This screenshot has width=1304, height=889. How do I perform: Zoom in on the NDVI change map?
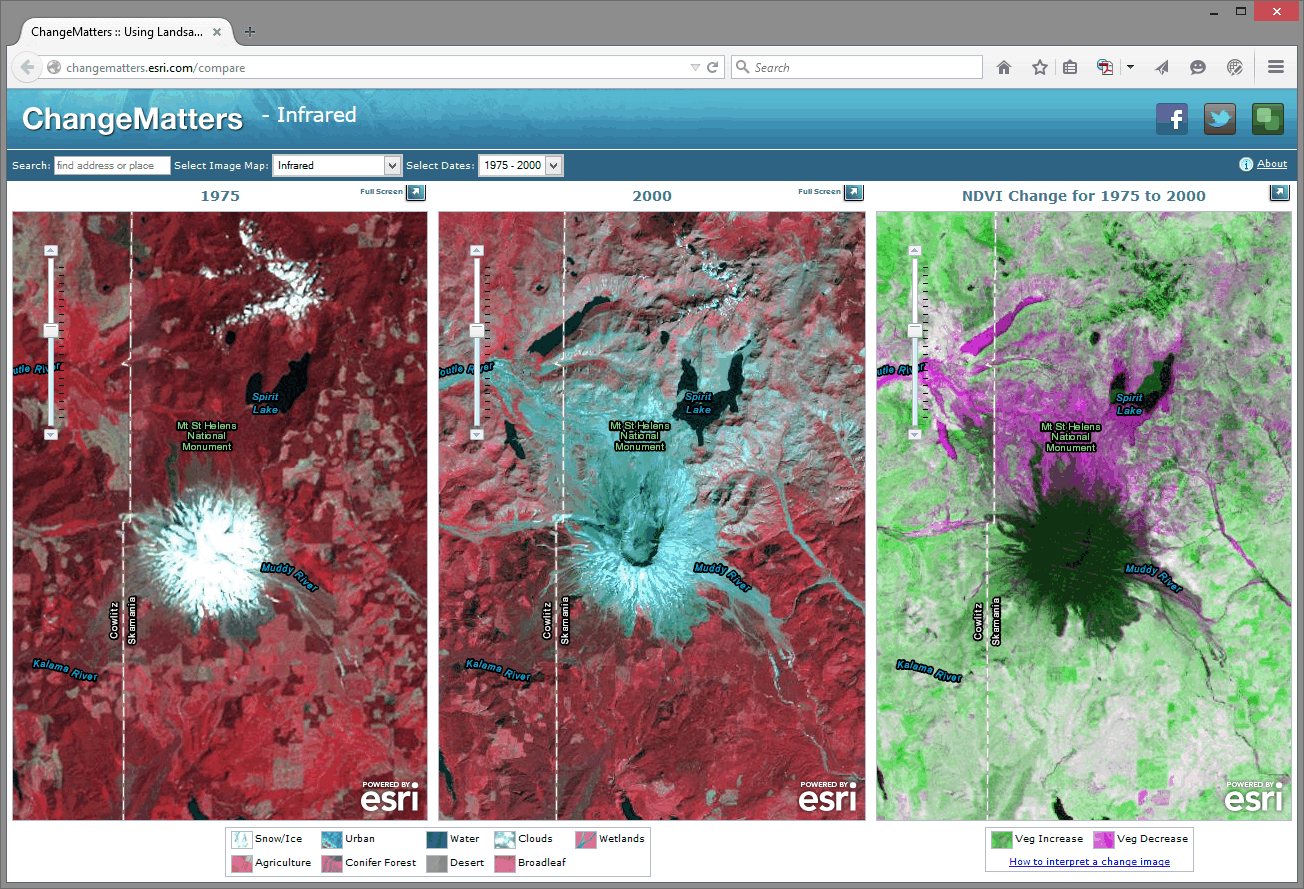914,251
